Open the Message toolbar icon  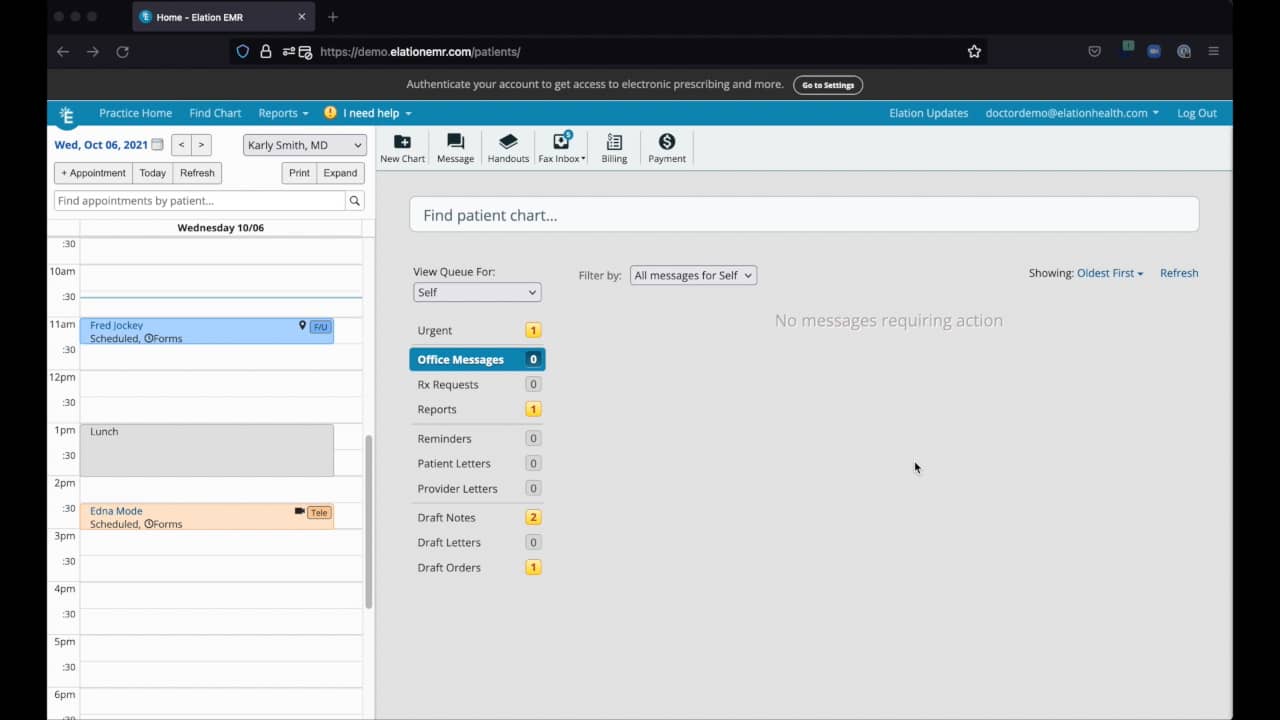(455, 148)
